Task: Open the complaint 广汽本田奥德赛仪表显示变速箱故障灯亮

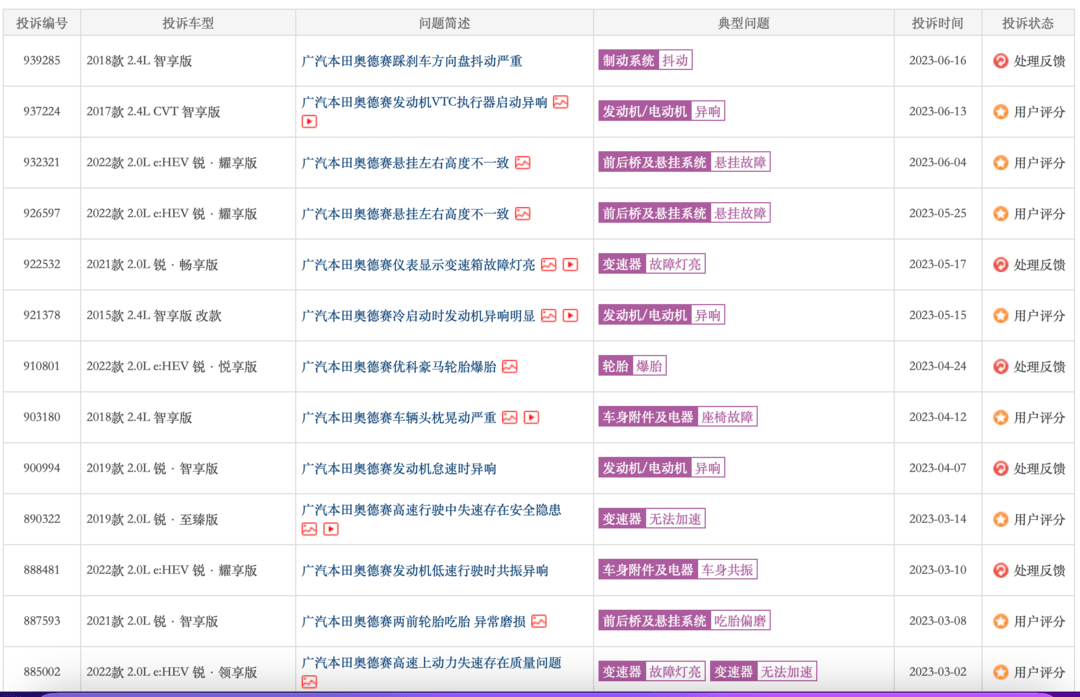Action: coord(418,265)
